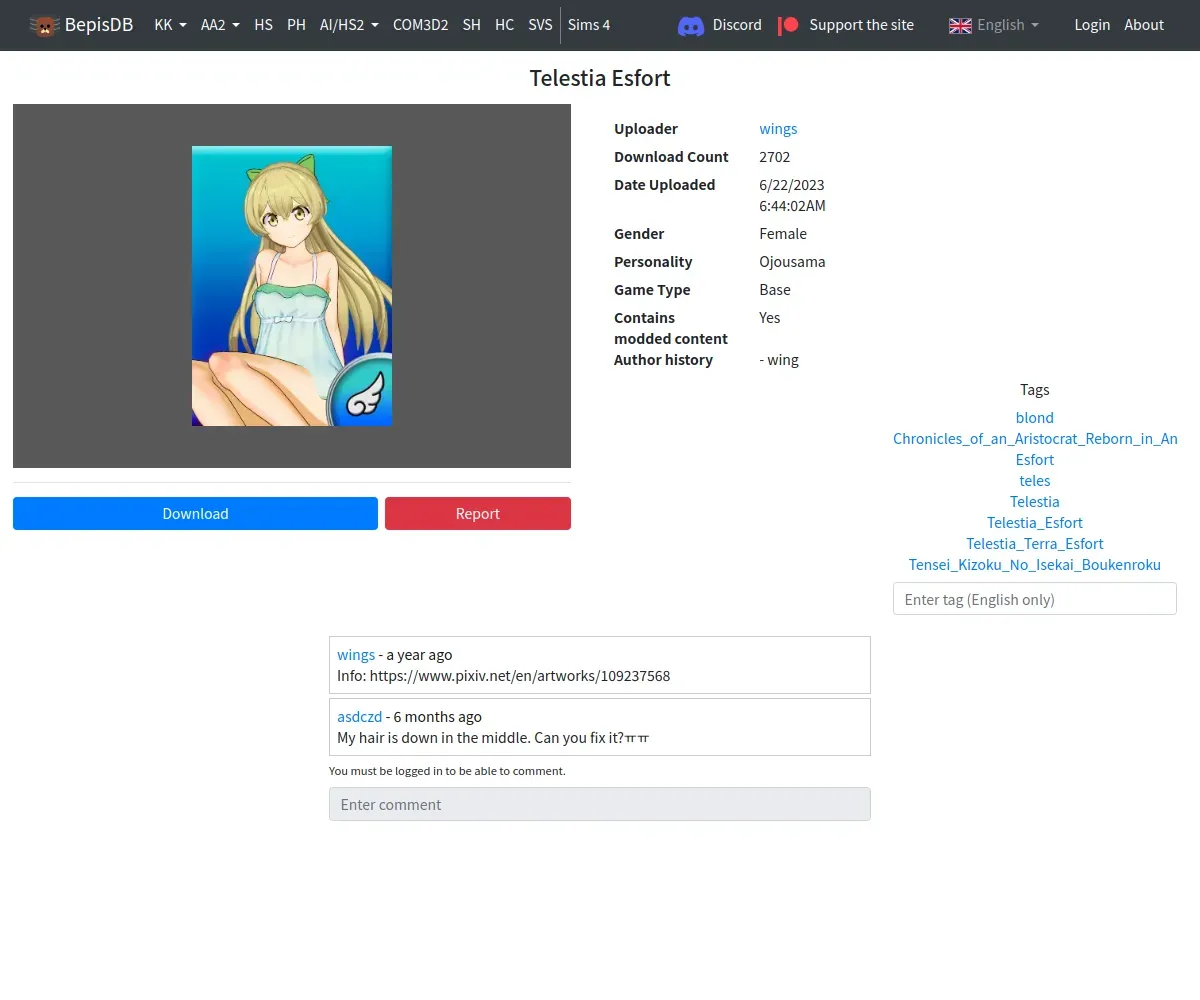
Task: Click the UK flag language icon
Action: point(960,25)
